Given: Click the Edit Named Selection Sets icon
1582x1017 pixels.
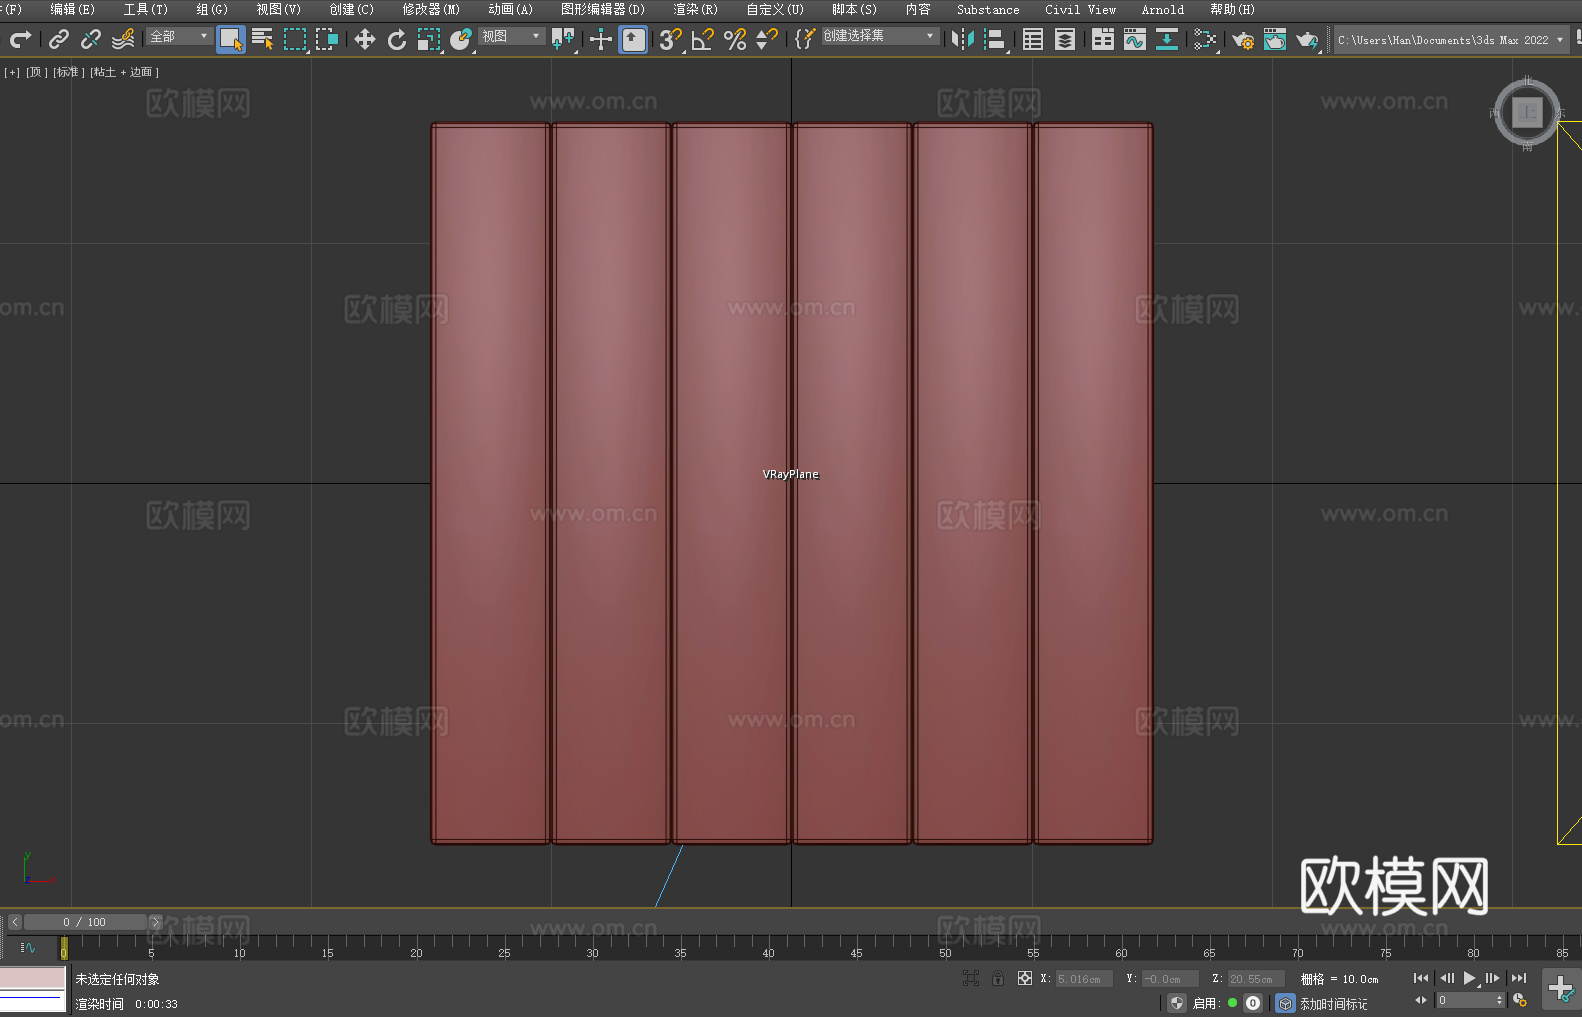Looking at the screenshot, I should 805,39.
